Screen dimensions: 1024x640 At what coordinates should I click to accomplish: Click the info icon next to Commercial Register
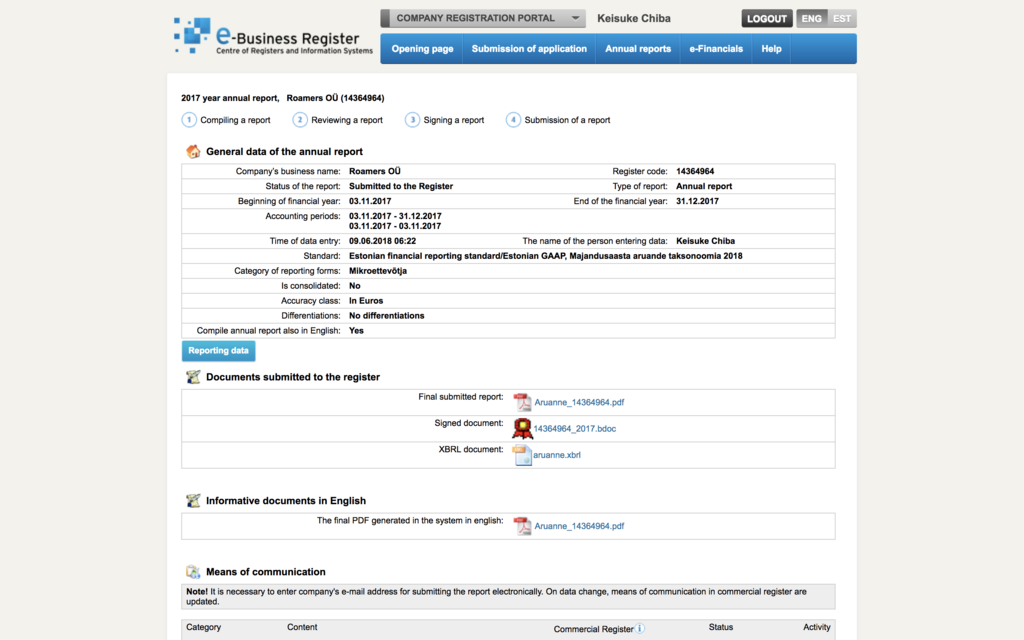[x=641, y=628]
